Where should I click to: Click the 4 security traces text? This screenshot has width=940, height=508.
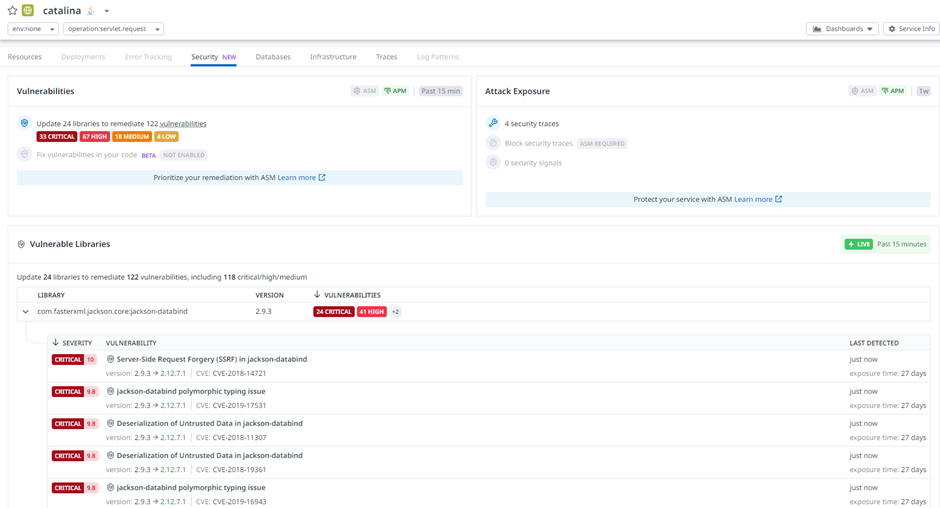pyautogui.click(x=532, y=124)
